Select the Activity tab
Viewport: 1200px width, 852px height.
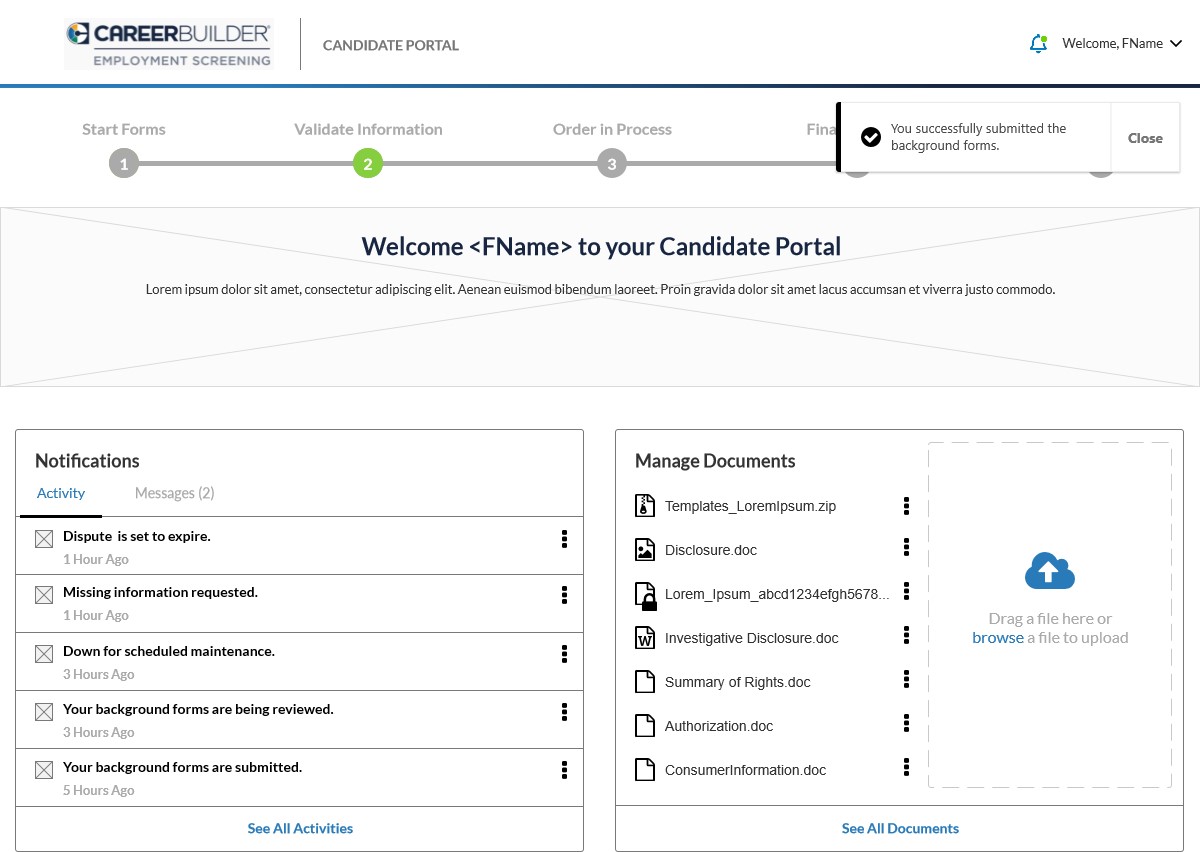(x=61, y=493)
